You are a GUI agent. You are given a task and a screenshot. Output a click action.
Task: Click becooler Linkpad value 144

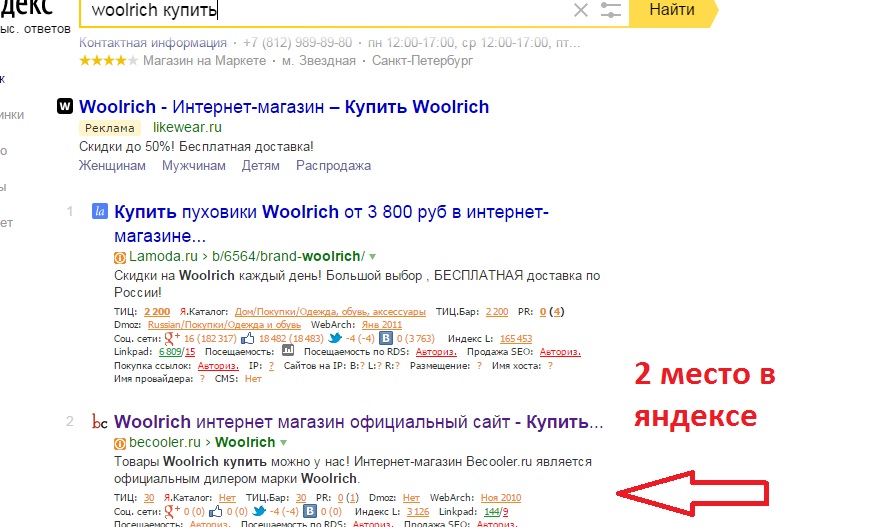tap(492, 512)
